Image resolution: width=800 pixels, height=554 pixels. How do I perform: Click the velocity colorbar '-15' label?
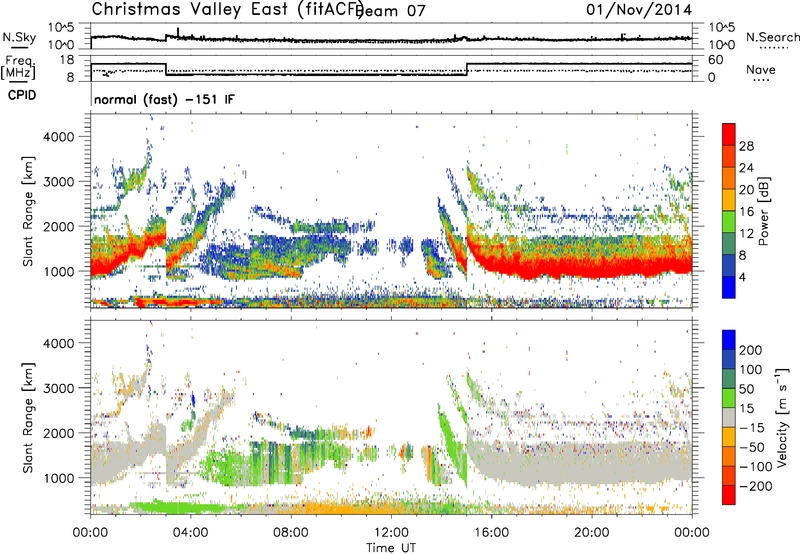[x=752, y=427]
